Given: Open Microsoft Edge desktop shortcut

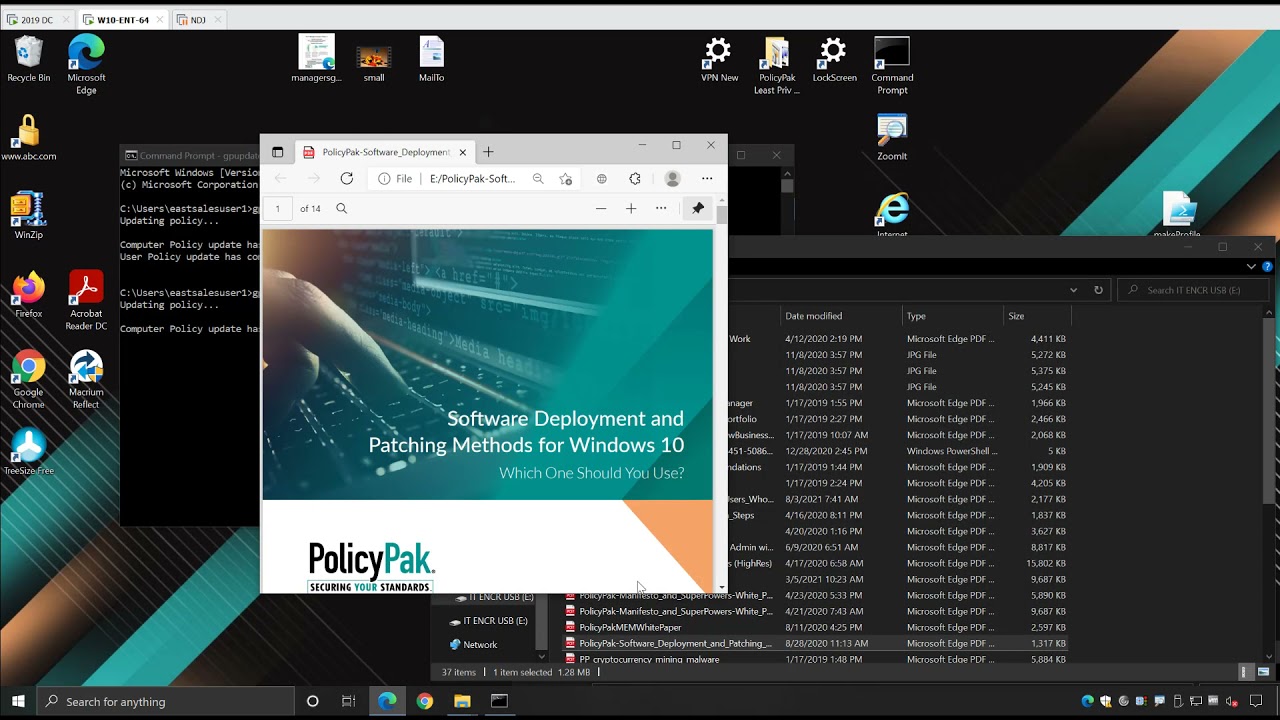Looking at the screenshot, I should [x=86, y=65].
